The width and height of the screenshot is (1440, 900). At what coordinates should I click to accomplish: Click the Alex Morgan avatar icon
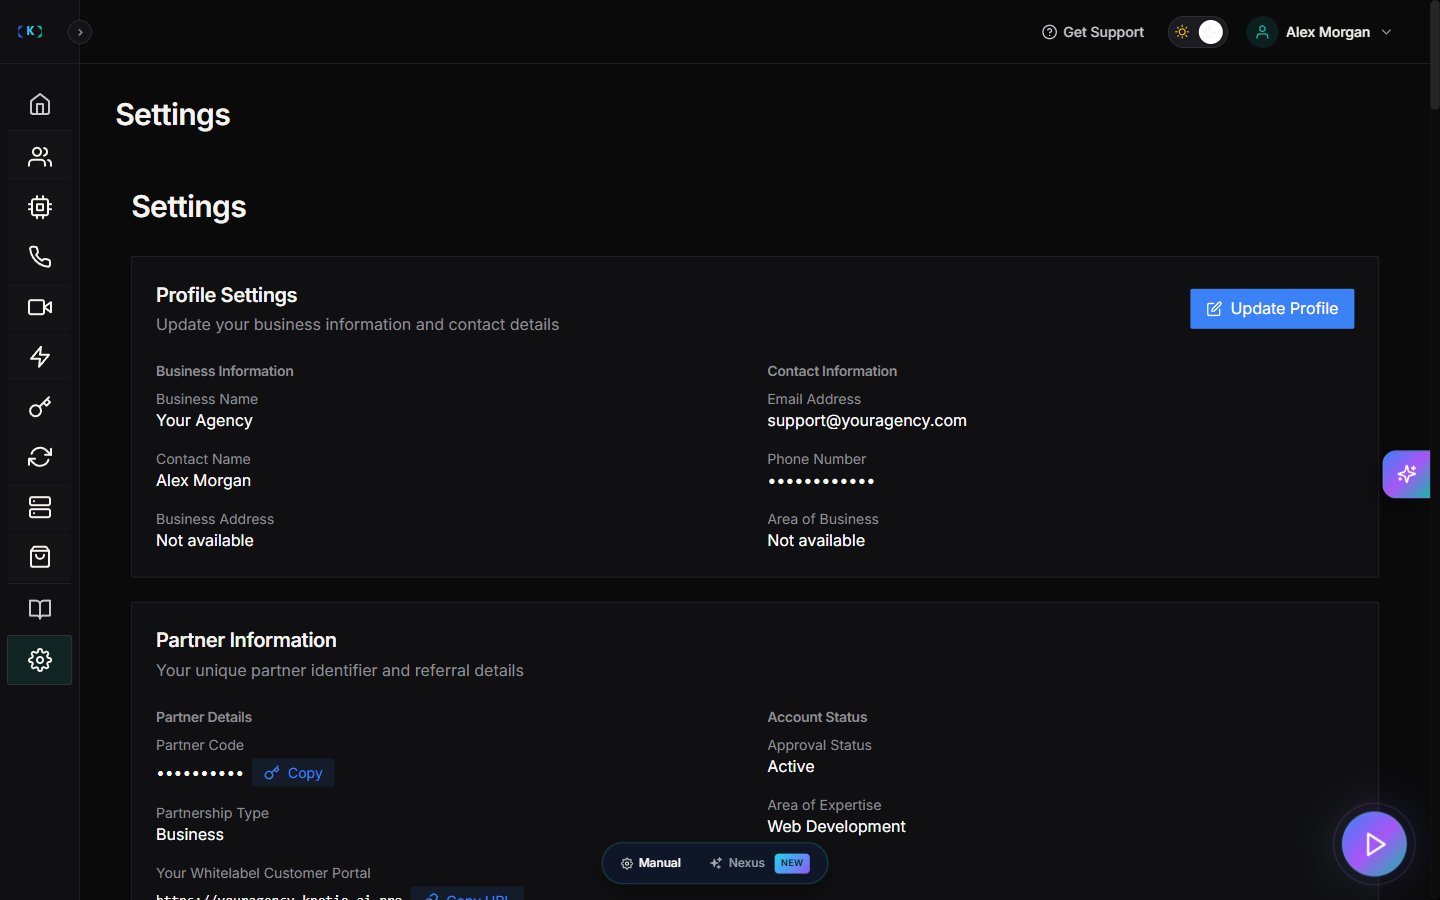click(1262, 32)
